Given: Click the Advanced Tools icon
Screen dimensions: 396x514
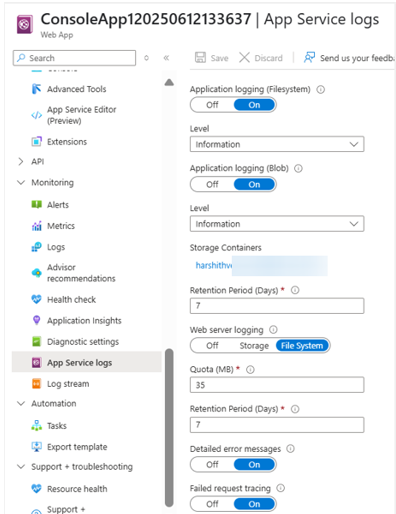Looking at the screenshot, I should (36, 89).
